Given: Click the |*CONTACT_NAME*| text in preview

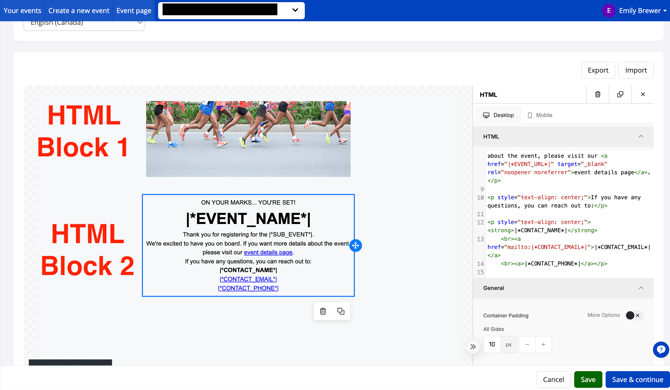Looking at the screenshot, I should (248, 270).
